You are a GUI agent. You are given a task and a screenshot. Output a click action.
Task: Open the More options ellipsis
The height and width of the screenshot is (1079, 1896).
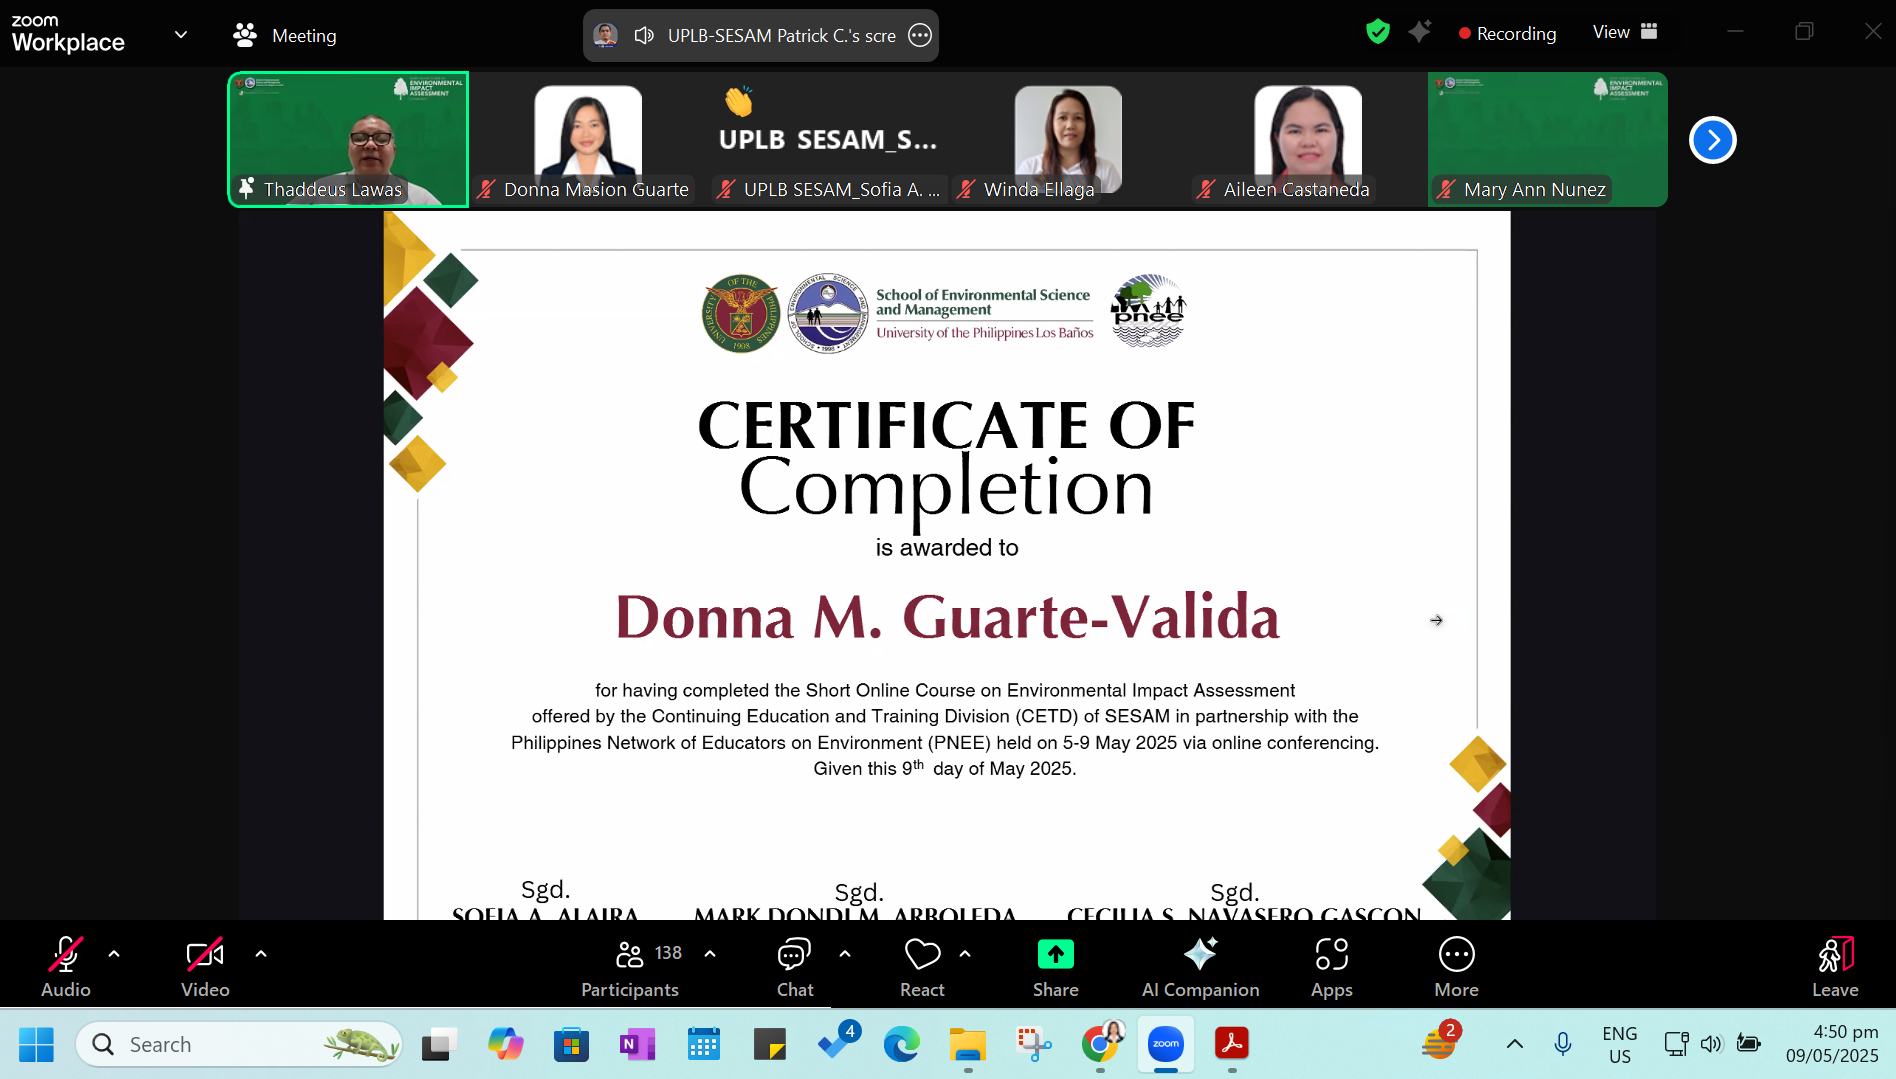click(x=1456, y=966)
